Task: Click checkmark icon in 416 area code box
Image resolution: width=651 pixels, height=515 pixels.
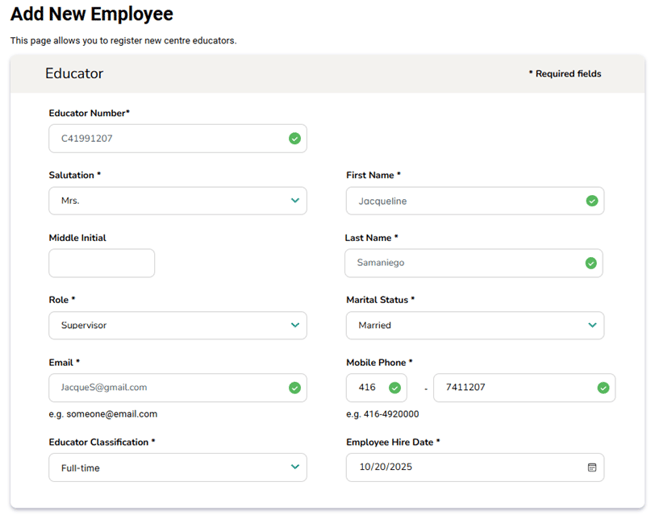Action: 394,388
